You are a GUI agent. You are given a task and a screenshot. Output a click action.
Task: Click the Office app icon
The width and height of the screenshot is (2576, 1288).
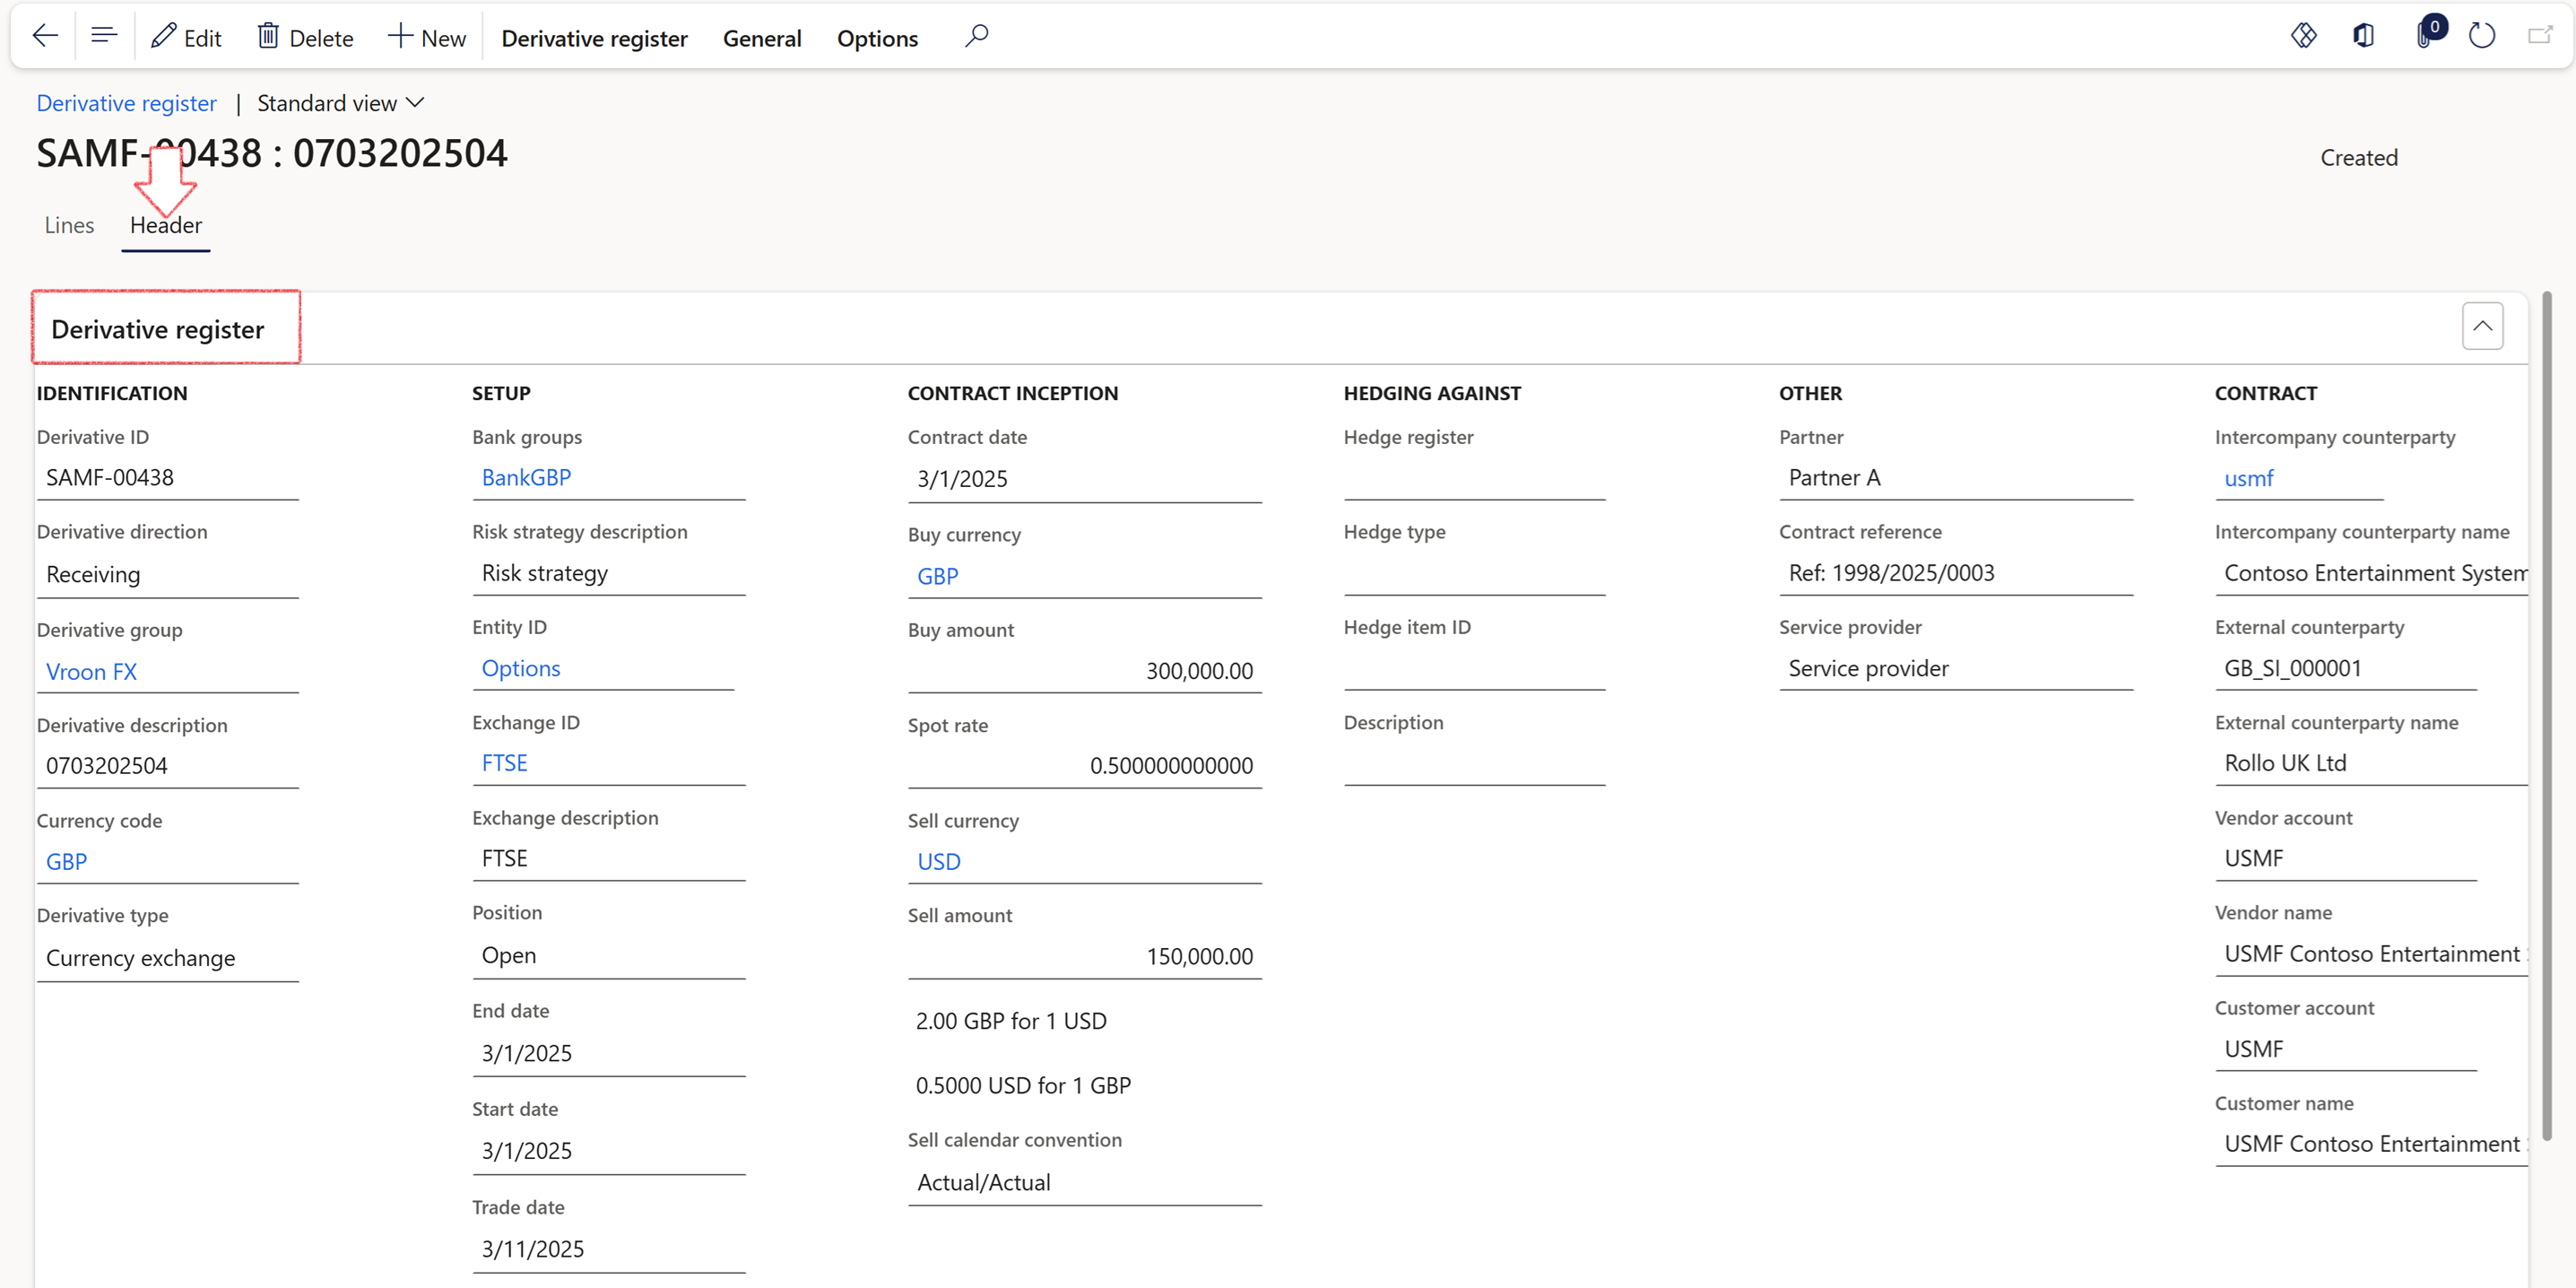pos(2363,37)
